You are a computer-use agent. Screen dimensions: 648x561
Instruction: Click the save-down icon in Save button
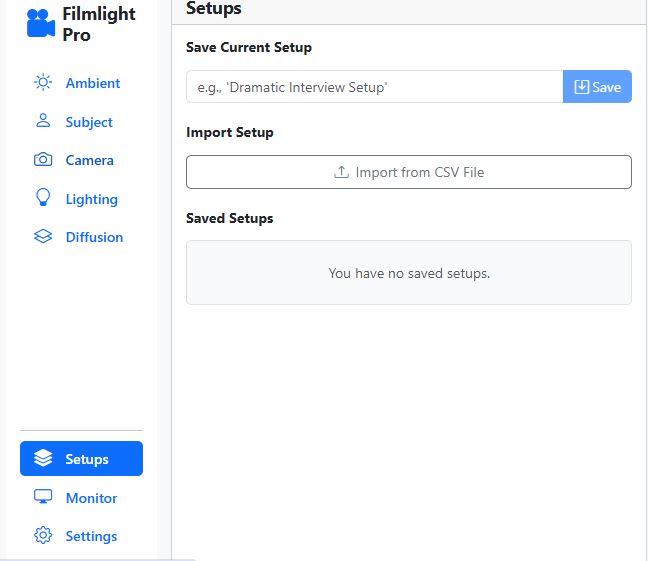581,87
